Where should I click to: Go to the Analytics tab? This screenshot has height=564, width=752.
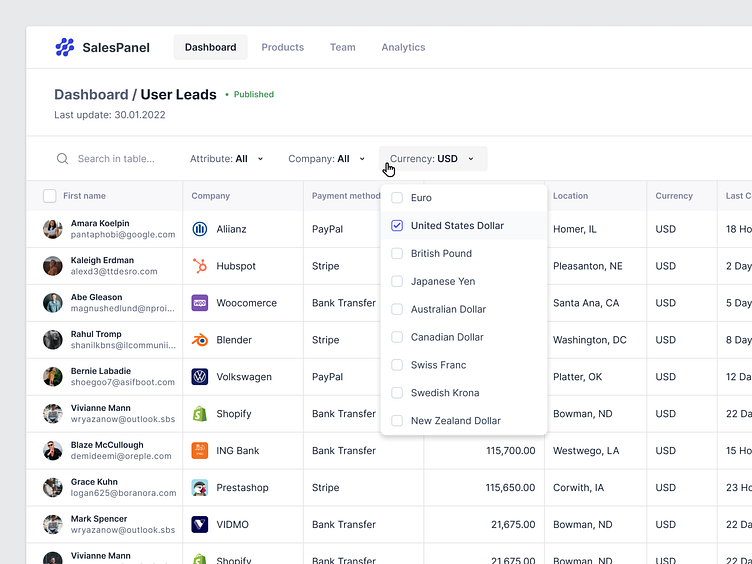point(403,47)
